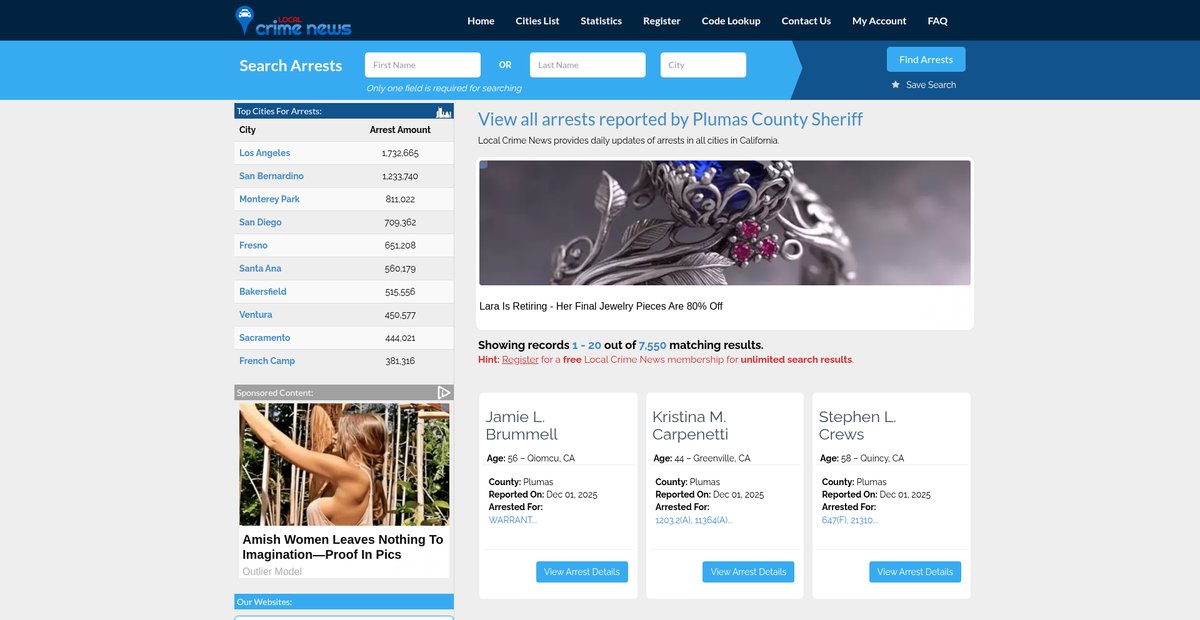The width and height of the screenshot is (1200, 620).
Task: Open Santa Ana city arrests
Action: (x=260, y=269)
